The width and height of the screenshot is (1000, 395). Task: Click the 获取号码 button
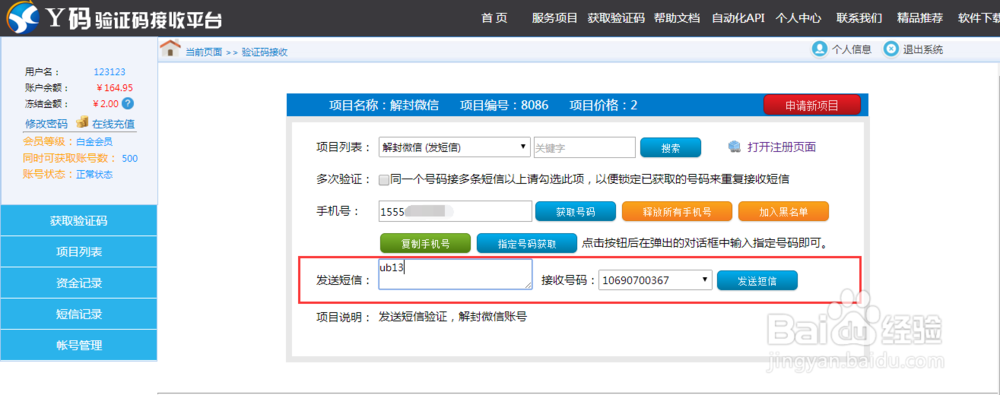[x=575, y=211]
